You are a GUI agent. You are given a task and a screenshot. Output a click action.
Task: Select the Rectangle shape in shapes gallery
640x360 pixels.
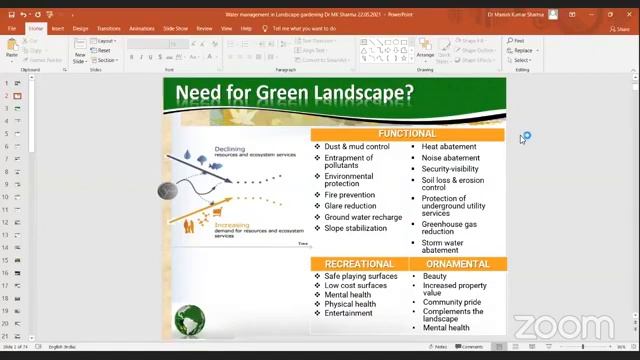click(x=388, y=42)
